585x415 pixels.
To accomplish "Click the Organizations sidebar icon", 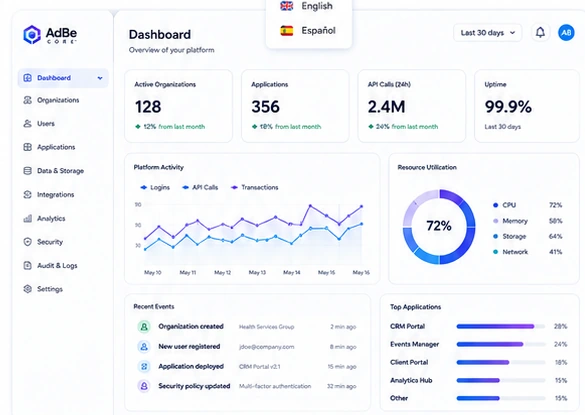I will click(x=27, y=100).
